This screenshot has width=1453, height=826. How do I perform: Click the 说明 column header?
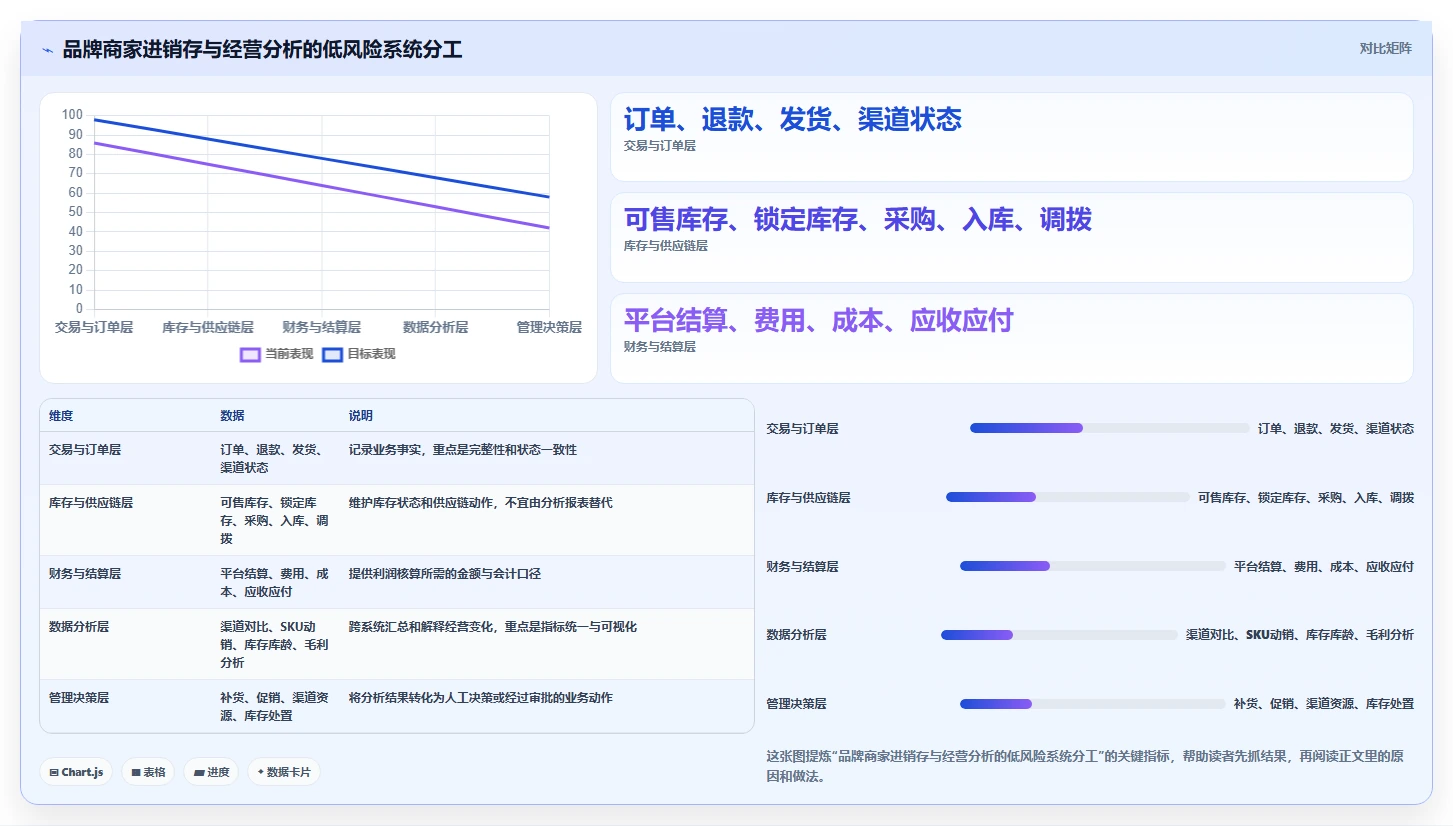point(361,416)
